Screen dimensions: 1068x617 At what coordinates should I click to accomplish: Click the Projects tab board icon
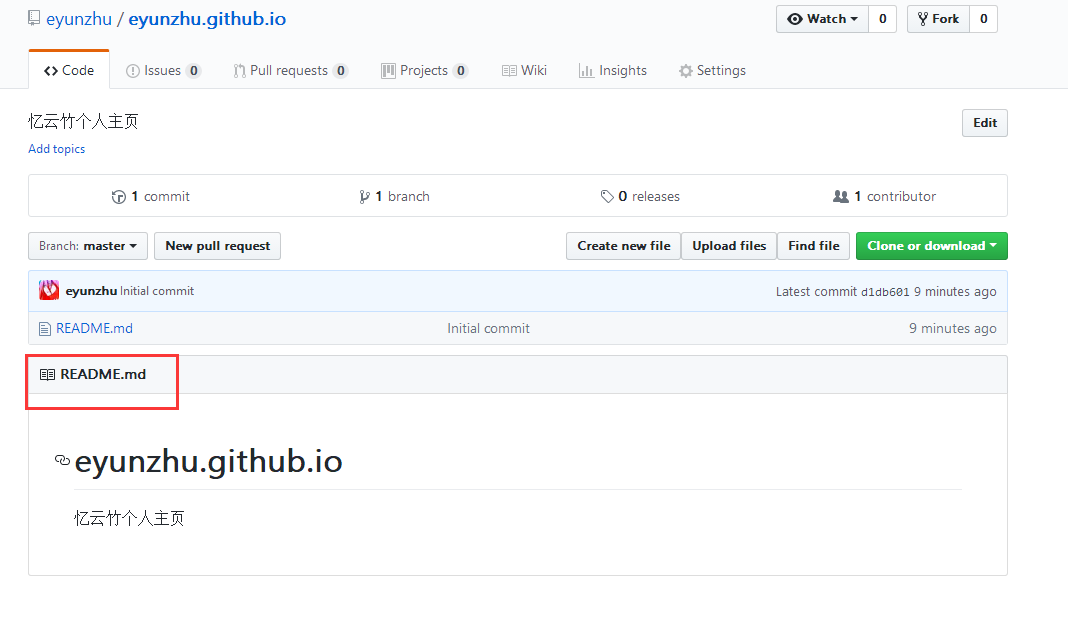click(x=388, y=71)
